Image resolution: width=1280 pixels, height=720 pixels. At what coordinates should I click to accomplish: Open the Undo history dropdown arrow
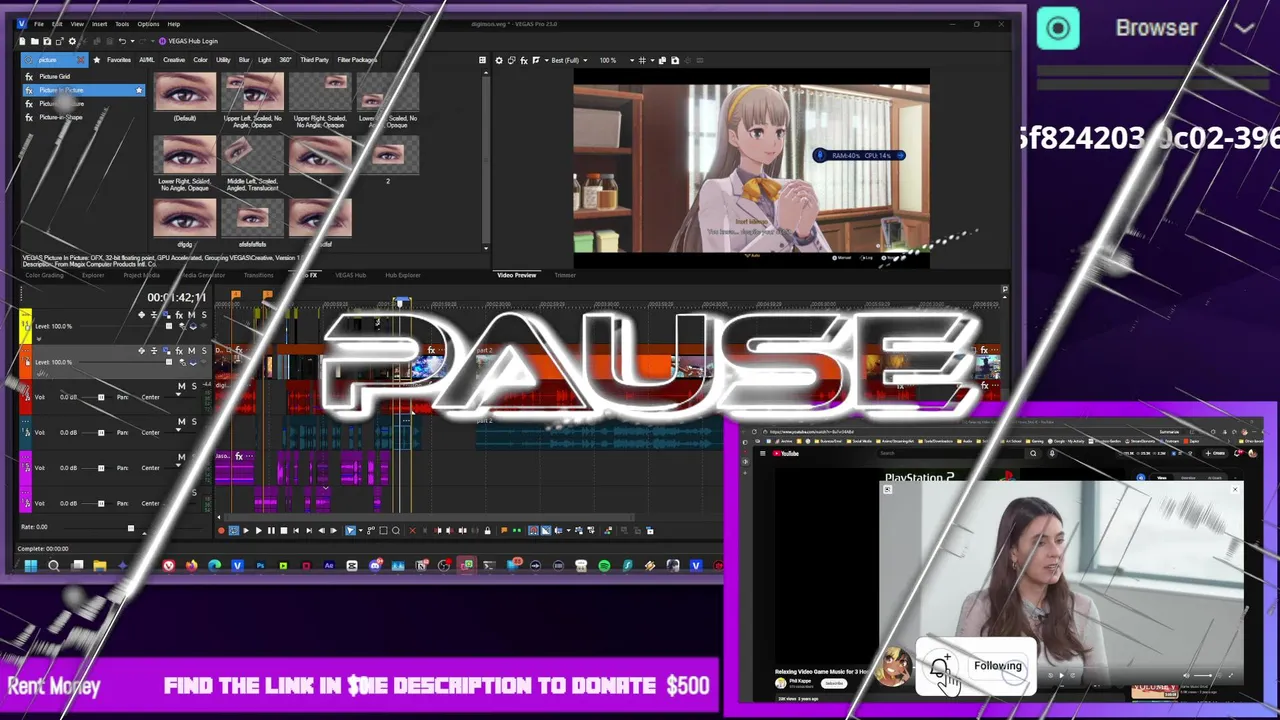[132, 41]
